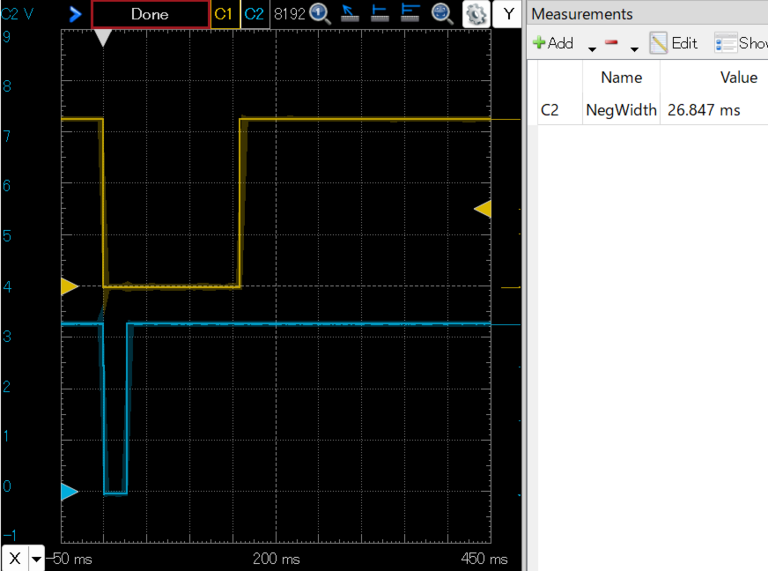Expand the X cursor dropdown arrow
The height and width of the screenshot is (571, 768).
(37, 559)
